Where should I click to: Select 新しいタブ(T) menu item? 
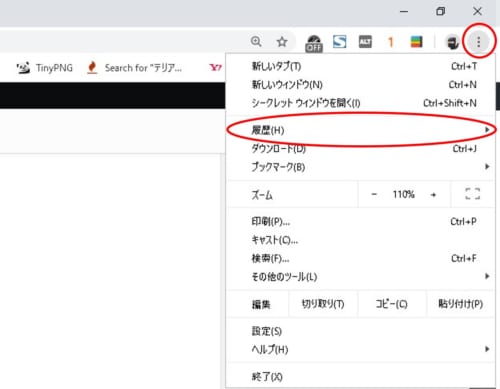click(x=360, y=66)
